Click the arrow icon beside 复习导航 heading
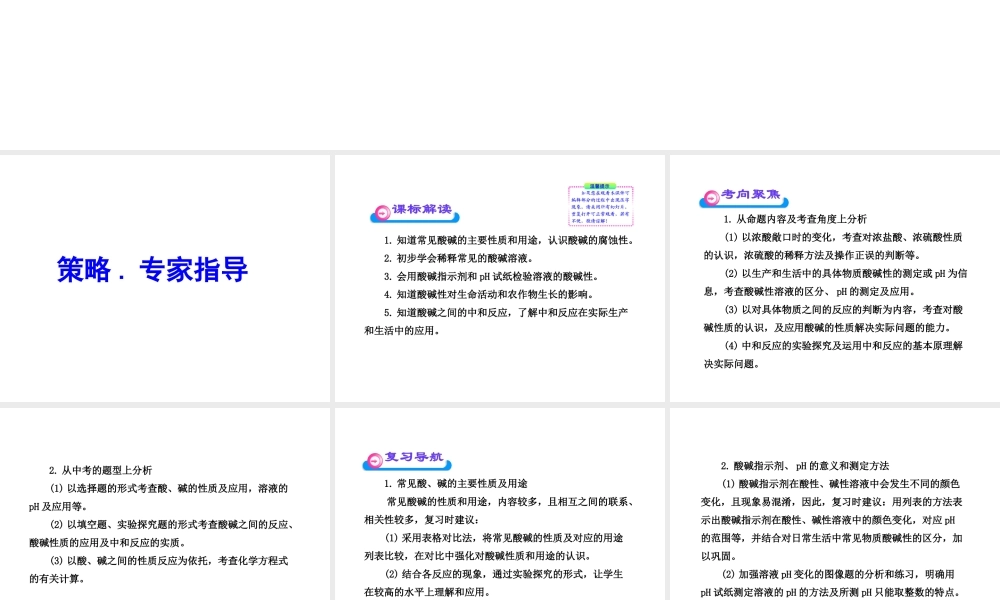This screenshot has height=600, width=1000. pyautogui.click(x=374, y=460)
